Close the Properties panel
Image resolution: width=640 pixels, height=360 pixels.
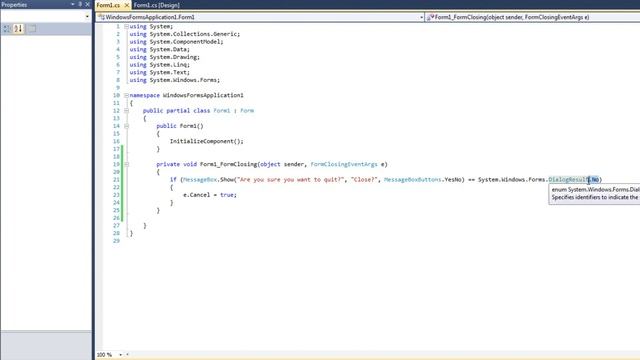click(87, 4)
